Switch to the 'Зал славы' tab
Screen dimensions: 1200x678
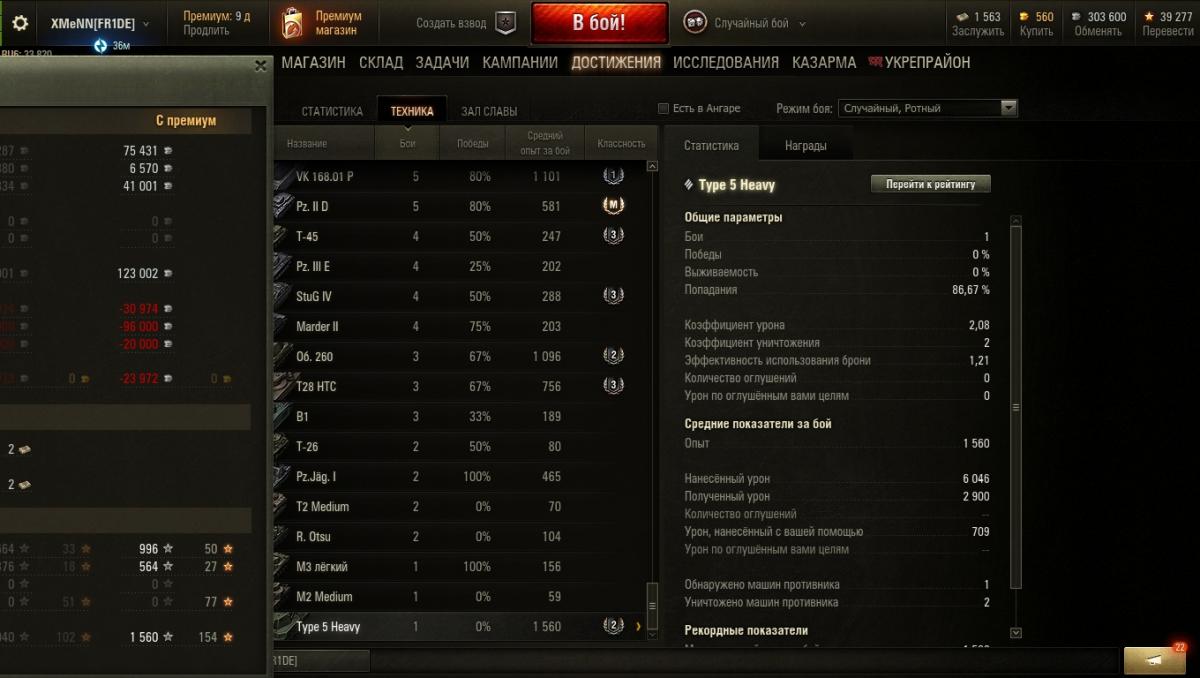pyautogui.click(x=489, y=111)
